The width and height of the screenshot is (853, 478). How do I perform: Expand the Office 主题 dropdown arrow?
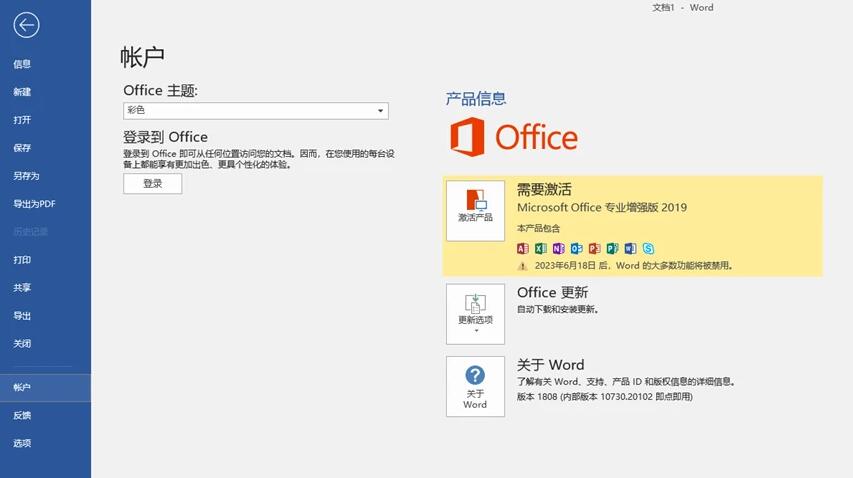[x=380, y=111]
